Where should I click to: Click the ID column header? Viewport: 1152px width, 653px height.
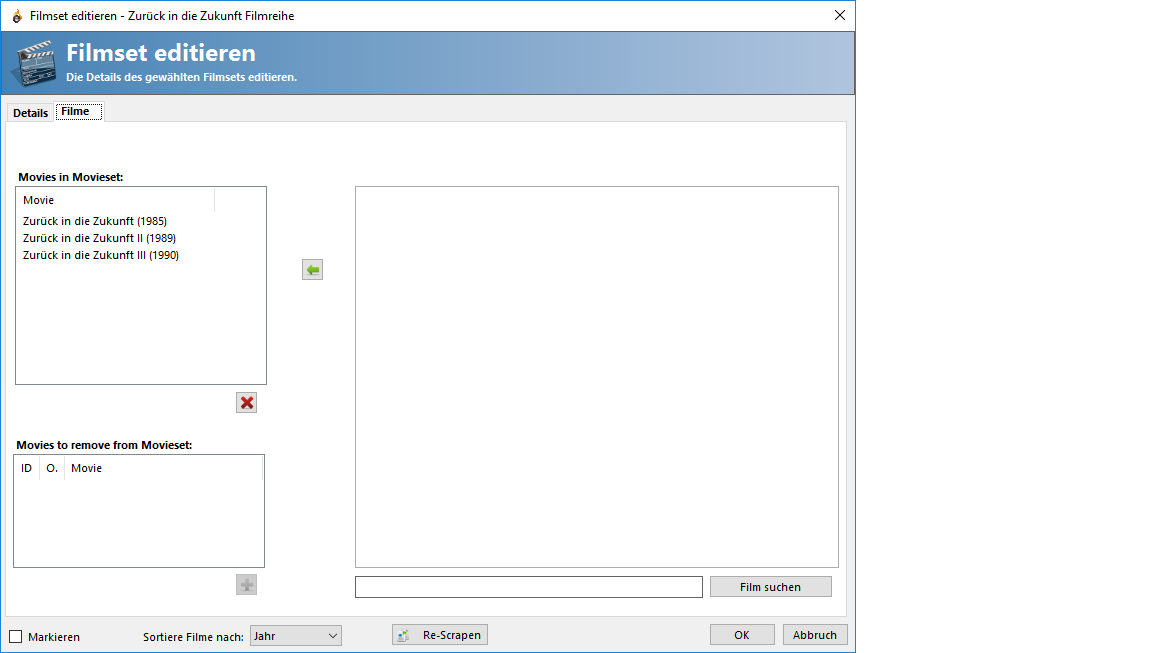tap(26, 468)
